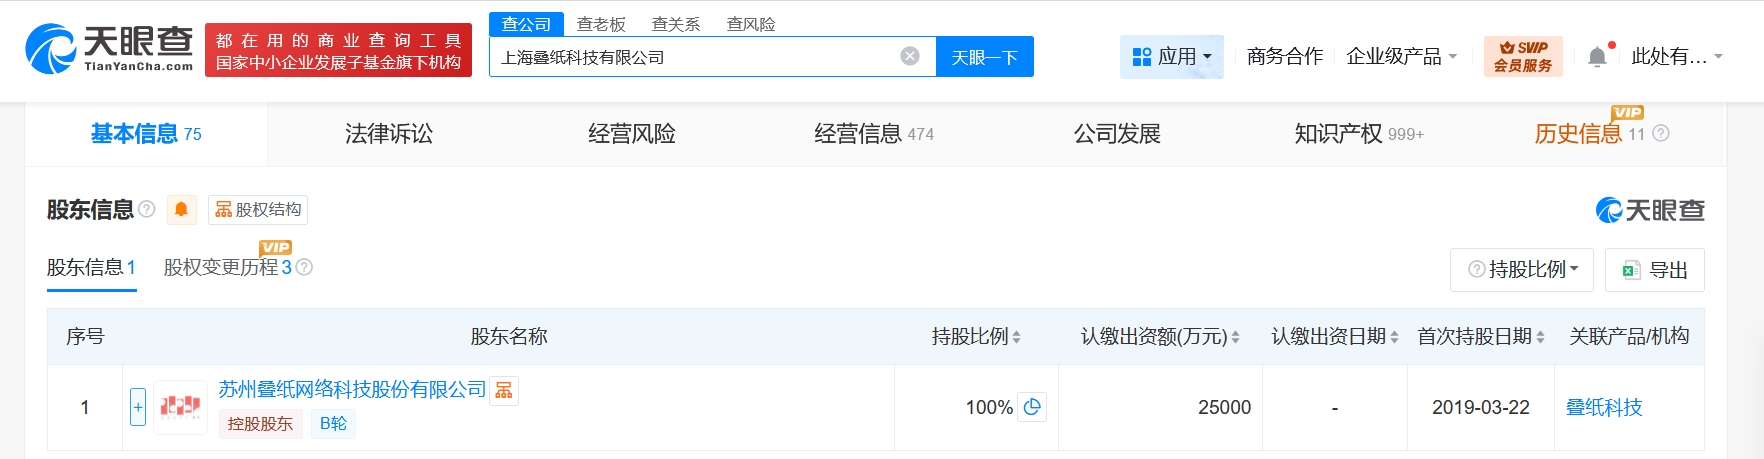Clear the search box text
The image size is (1764, 459).
909,56
